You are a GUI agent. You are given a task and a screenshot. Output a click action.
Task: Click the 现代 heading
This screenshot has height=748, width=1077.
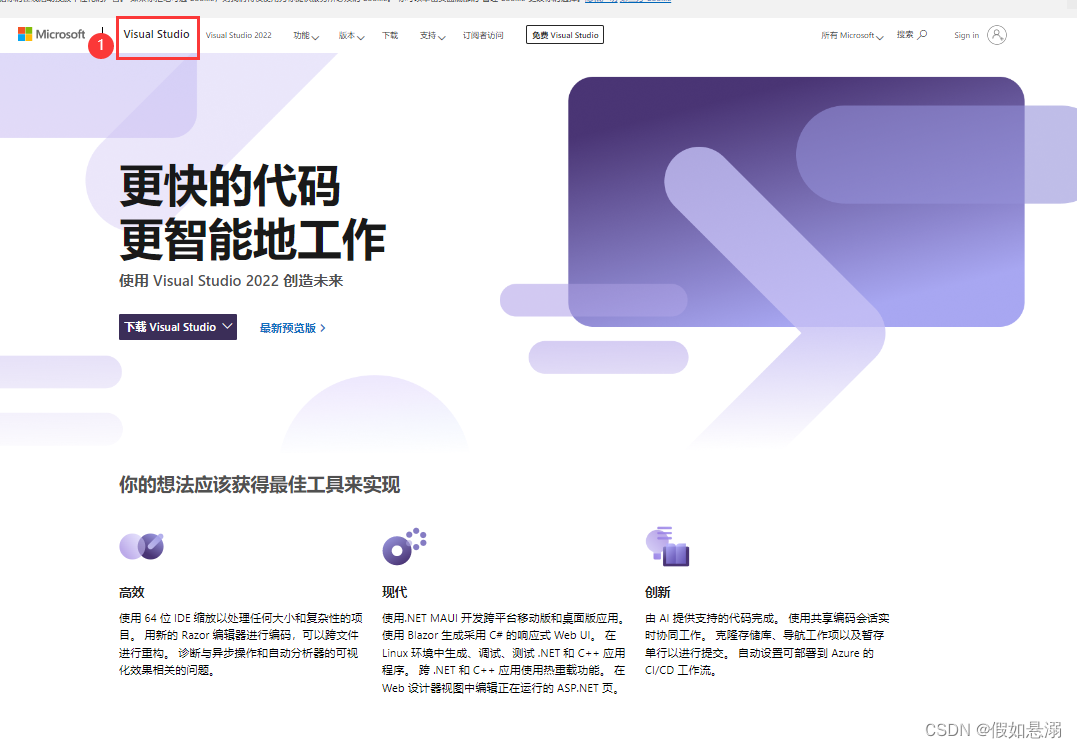[x=394, y=592]
